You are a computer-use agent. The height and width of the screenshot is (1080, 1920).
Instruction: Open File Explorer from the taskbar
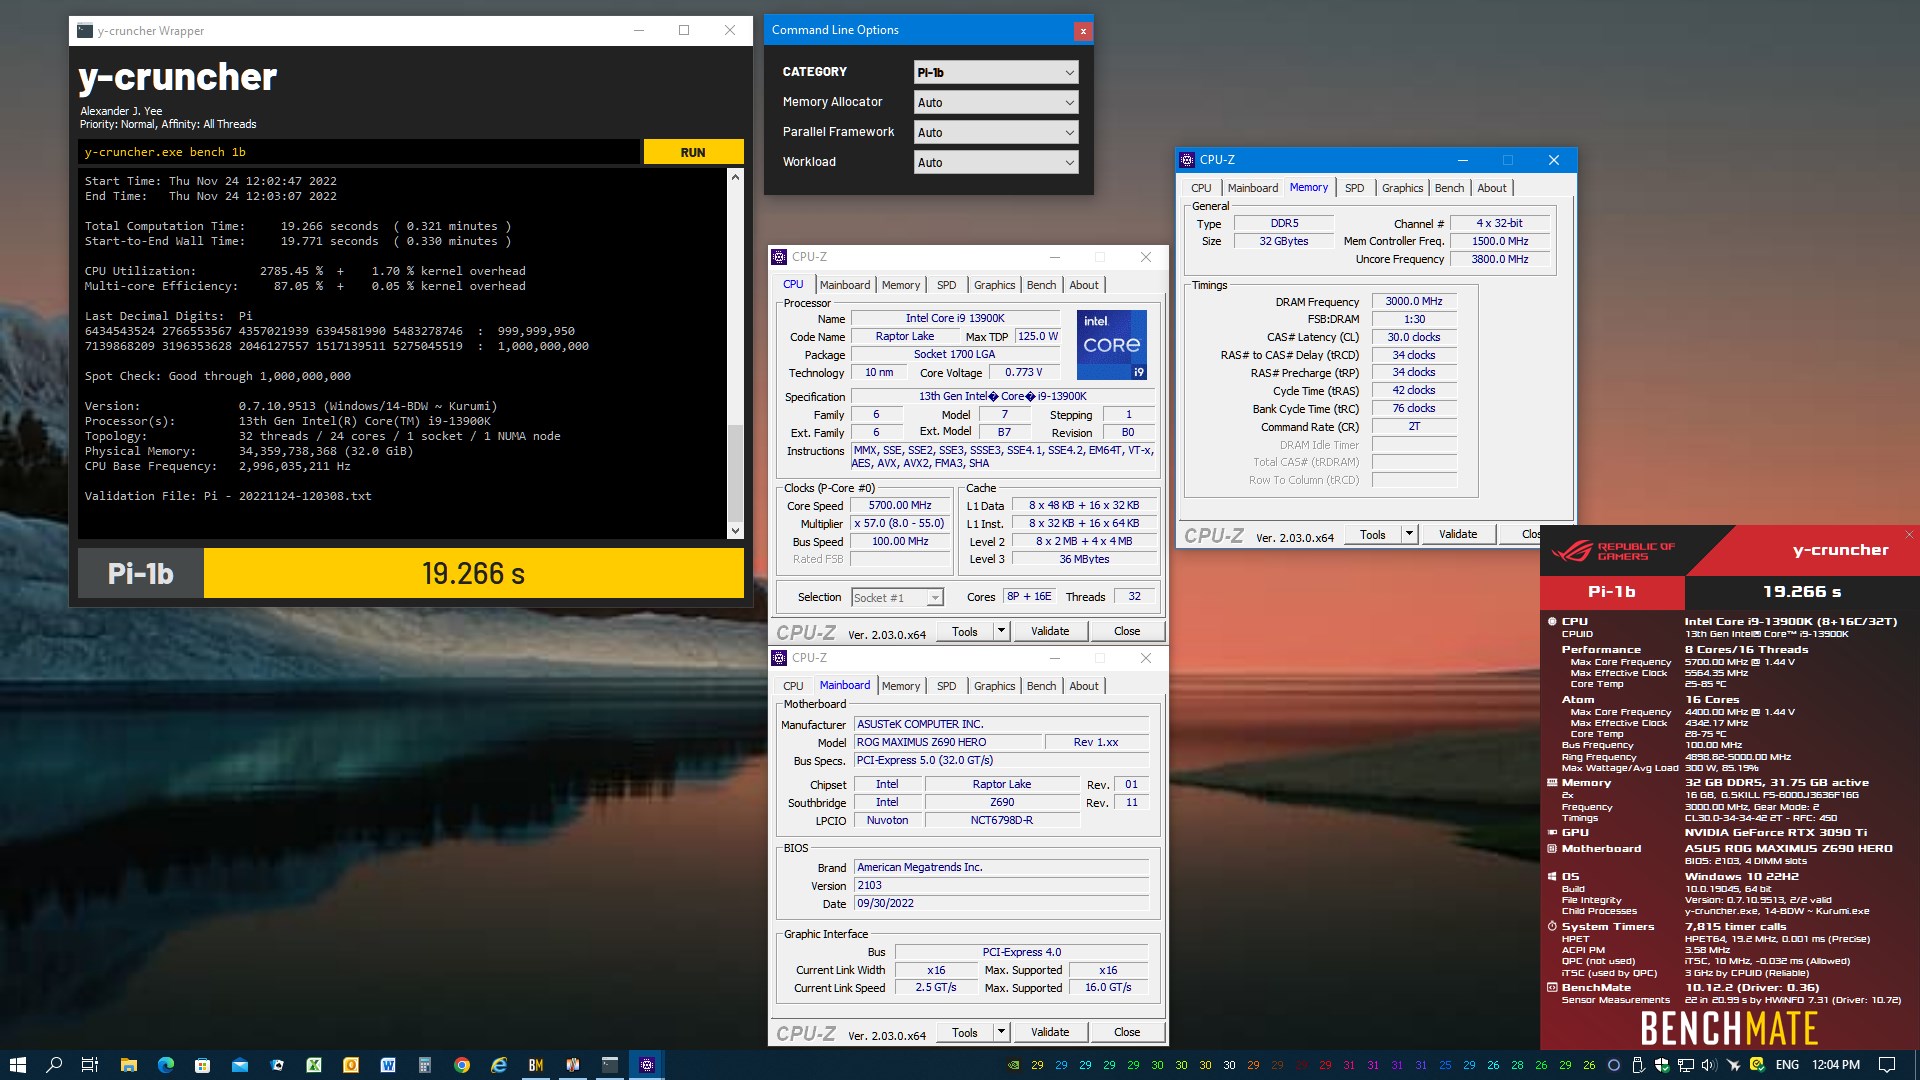coord(128,1065)
